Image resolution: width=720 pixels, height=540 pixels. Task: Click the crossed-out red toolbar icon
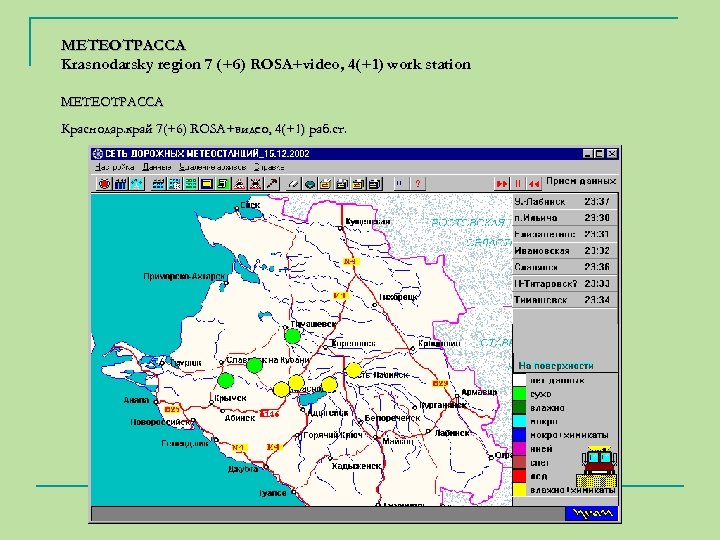[255, 184]
